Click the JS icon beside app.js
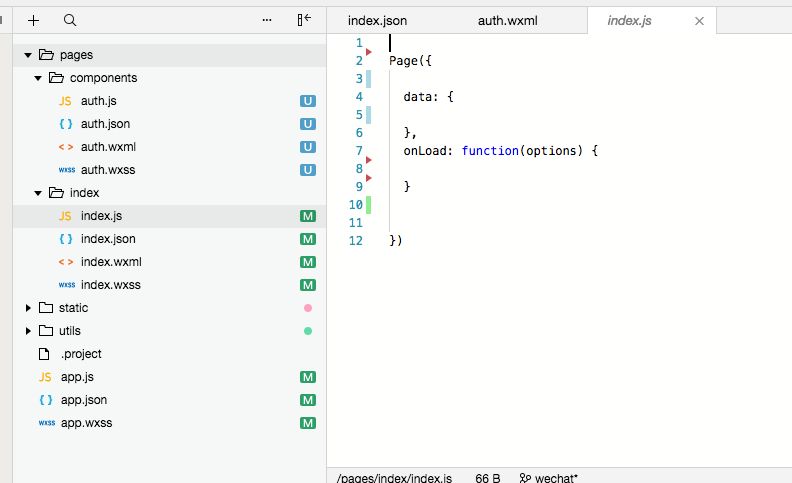 [45, 377]
